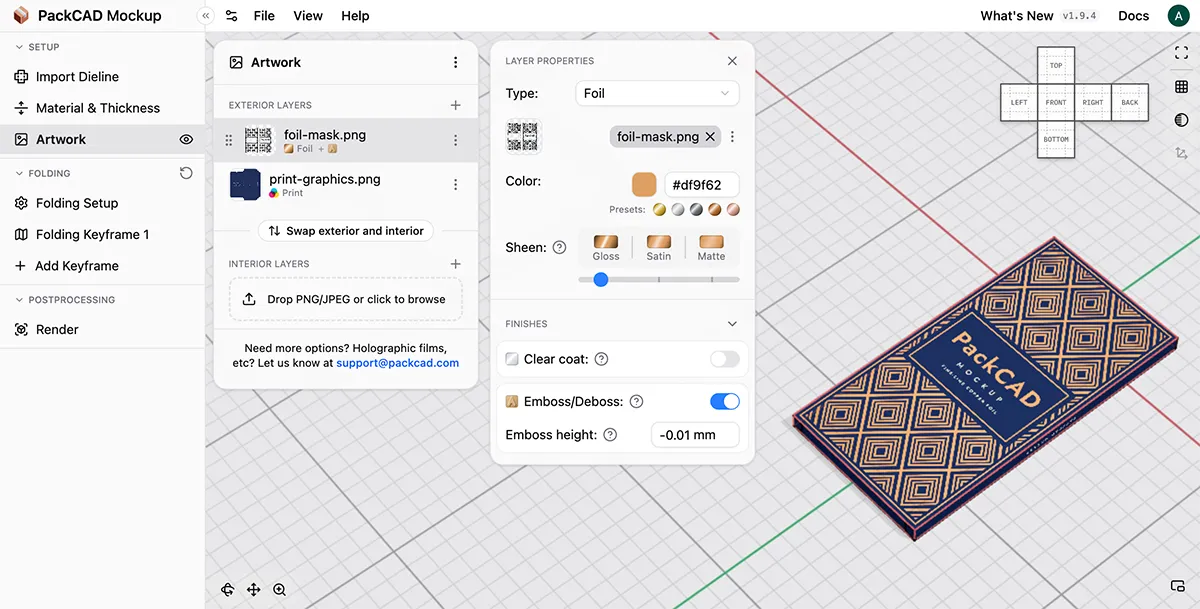Disable the Emboss/Deboss toggle
1200x609 pixels.
(725, 401)
